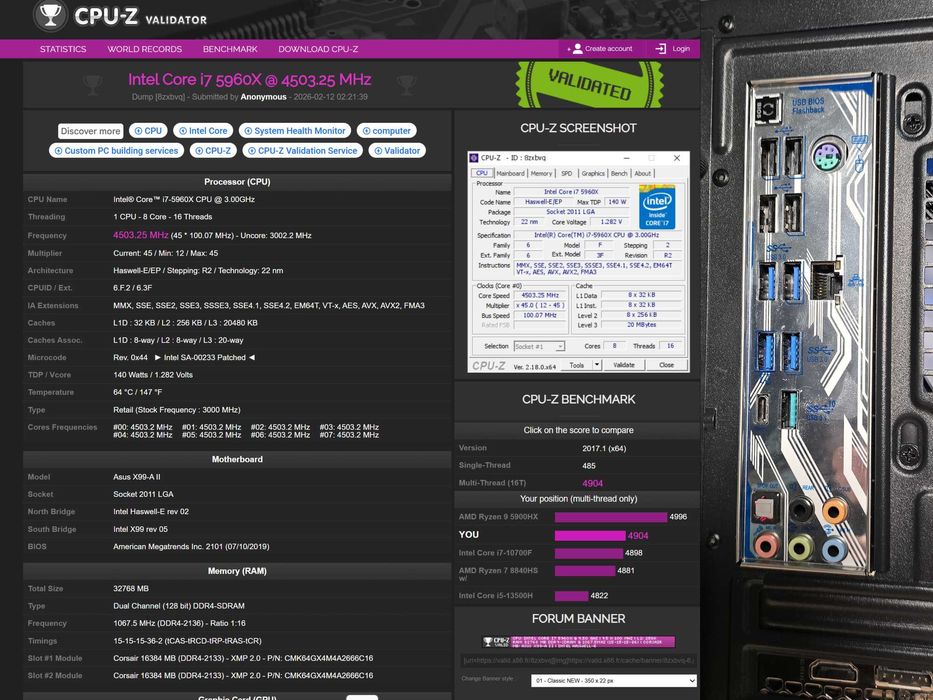Select the Graphics tab in CPU-Z screenshot

click(x=593, y=173)
